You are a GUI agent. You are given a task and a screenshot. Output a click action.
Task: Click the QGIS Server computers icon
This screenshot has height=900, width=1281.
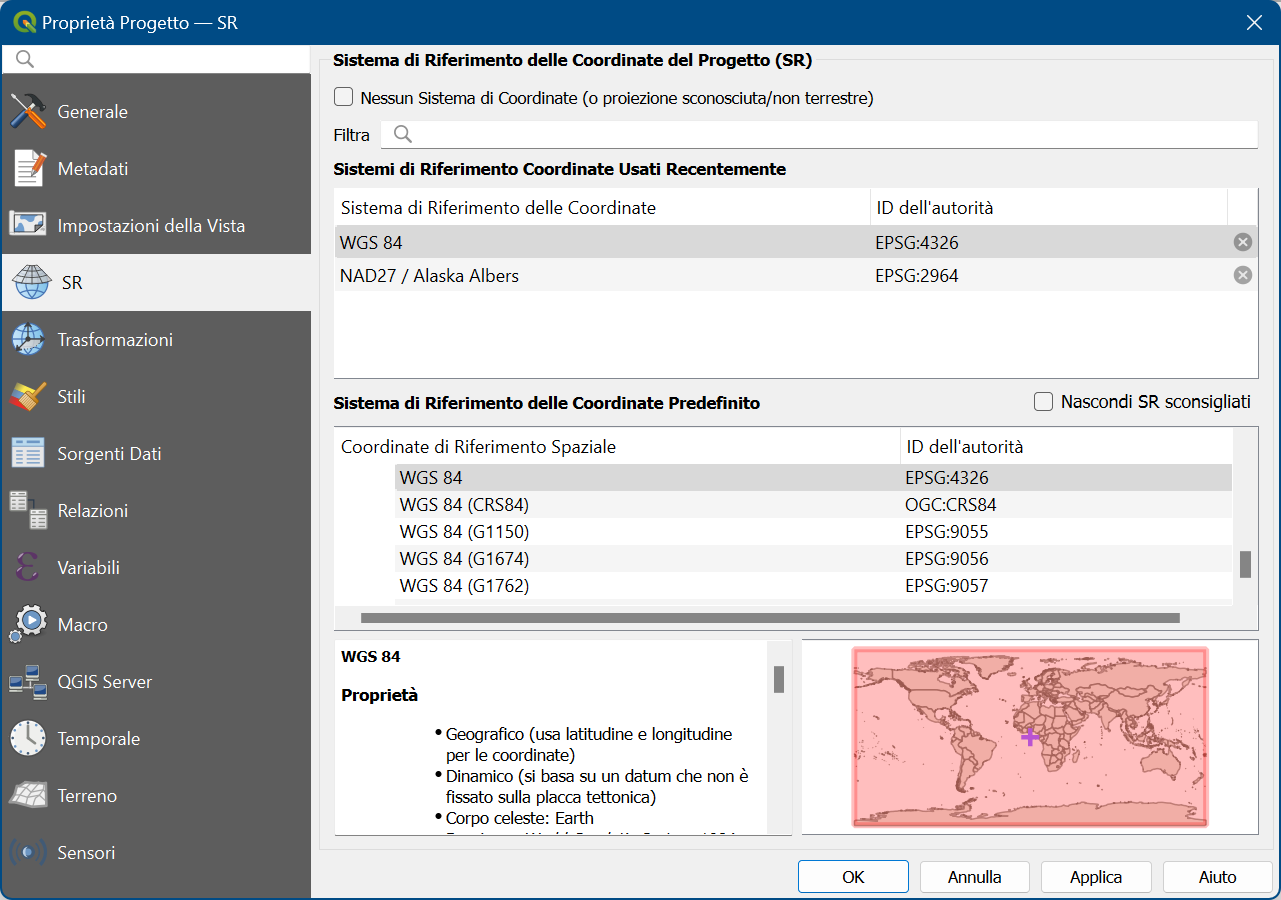pos(28,682)
